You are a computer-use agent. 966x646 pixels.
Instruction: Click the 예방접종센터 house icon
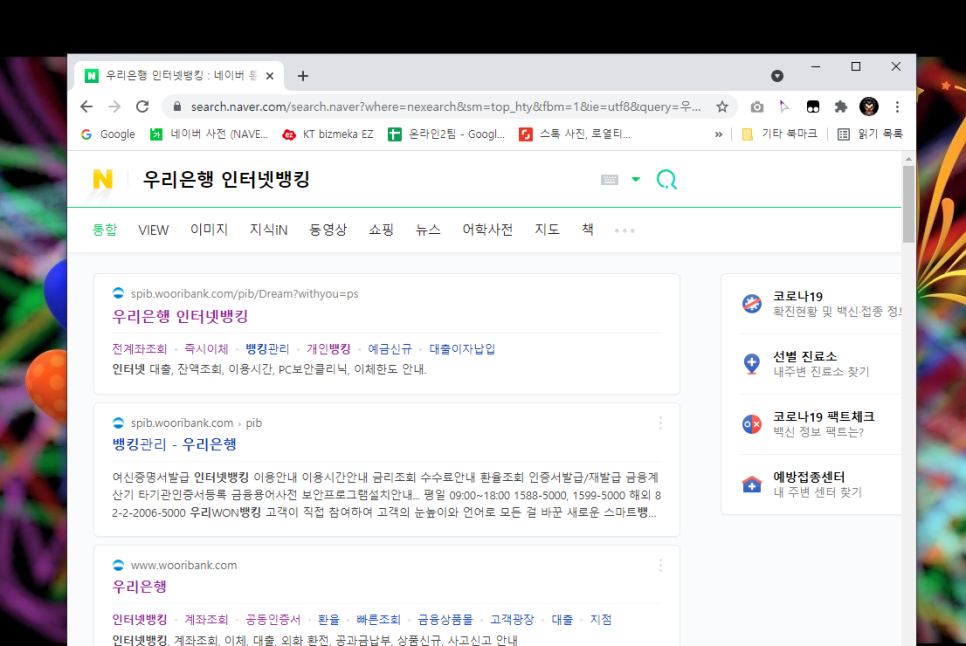pyautogui.click(x=752, y=485)
